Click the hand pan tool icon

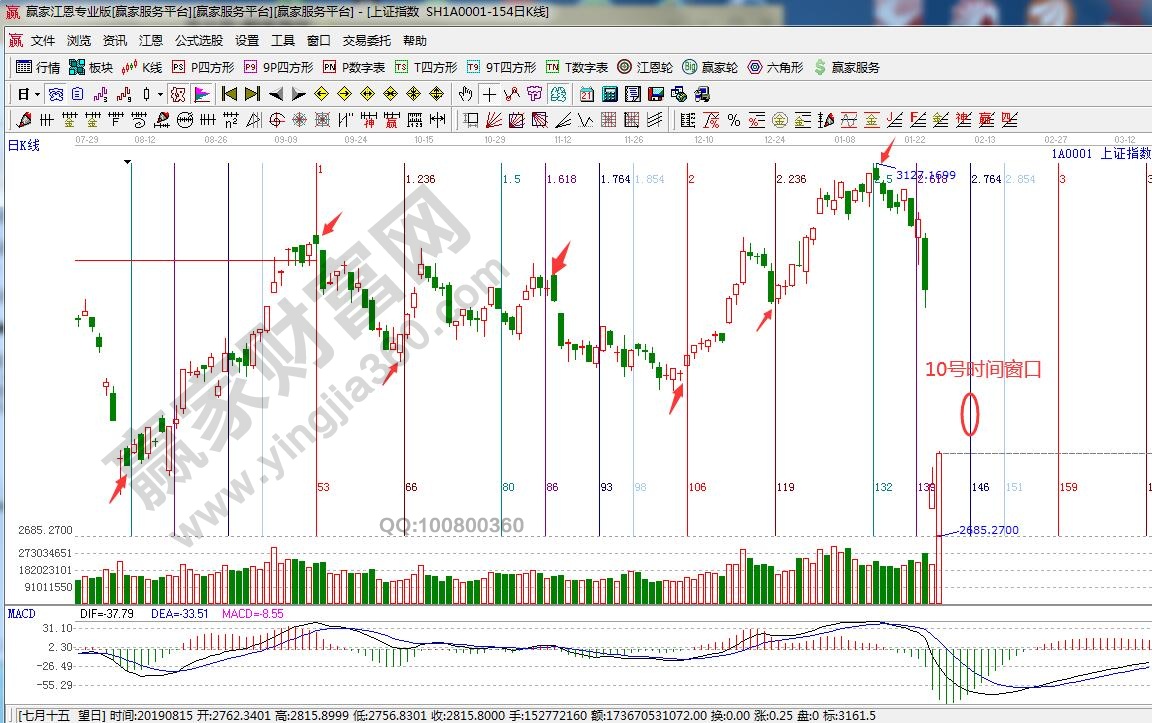[465, 94]
